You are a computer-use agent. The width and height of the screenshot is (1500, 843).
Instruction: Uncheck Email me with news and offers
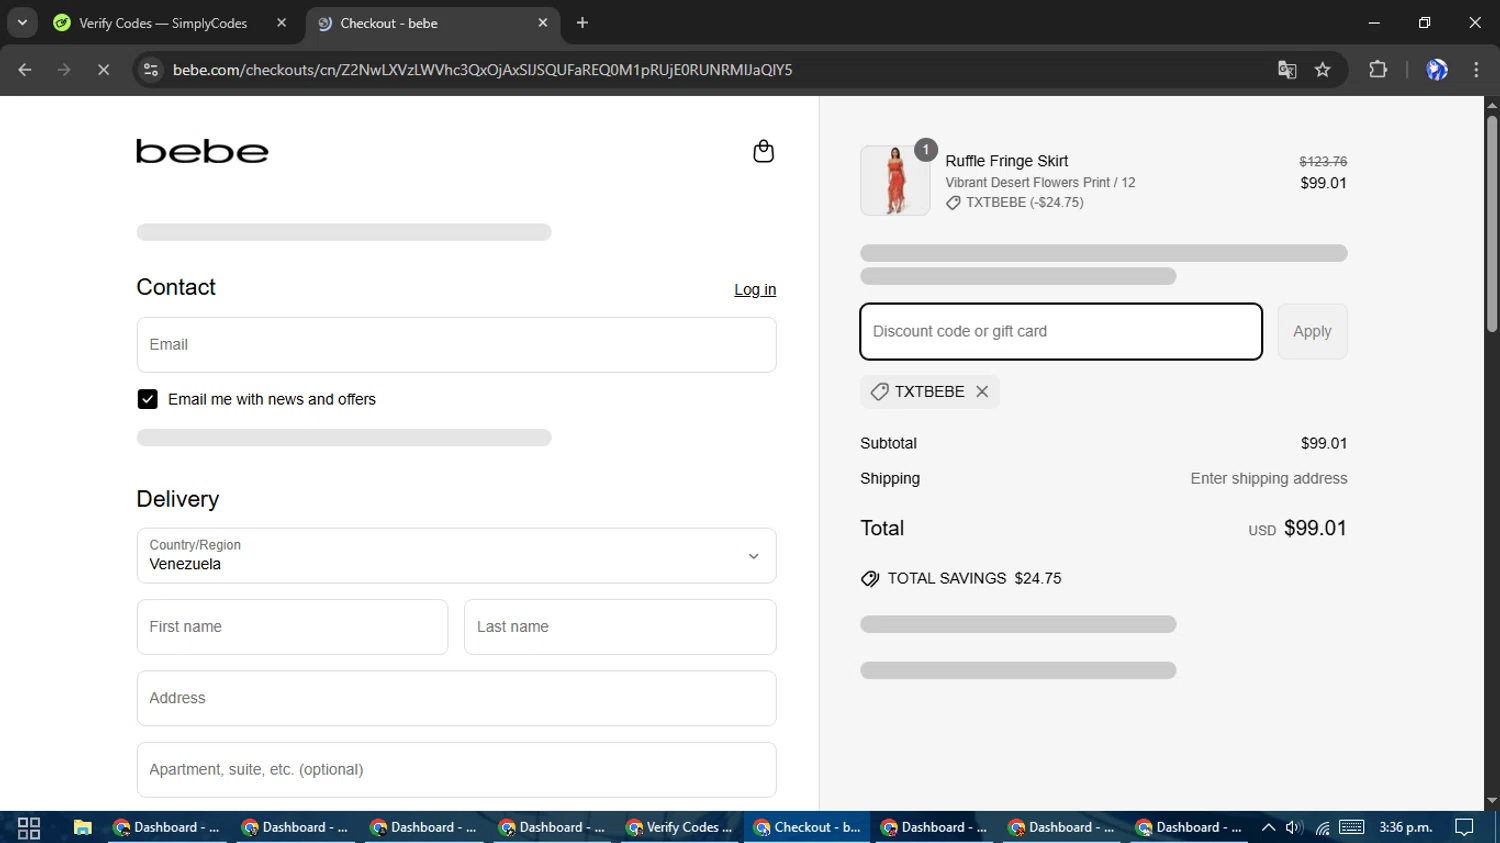(x=147, y=399)
